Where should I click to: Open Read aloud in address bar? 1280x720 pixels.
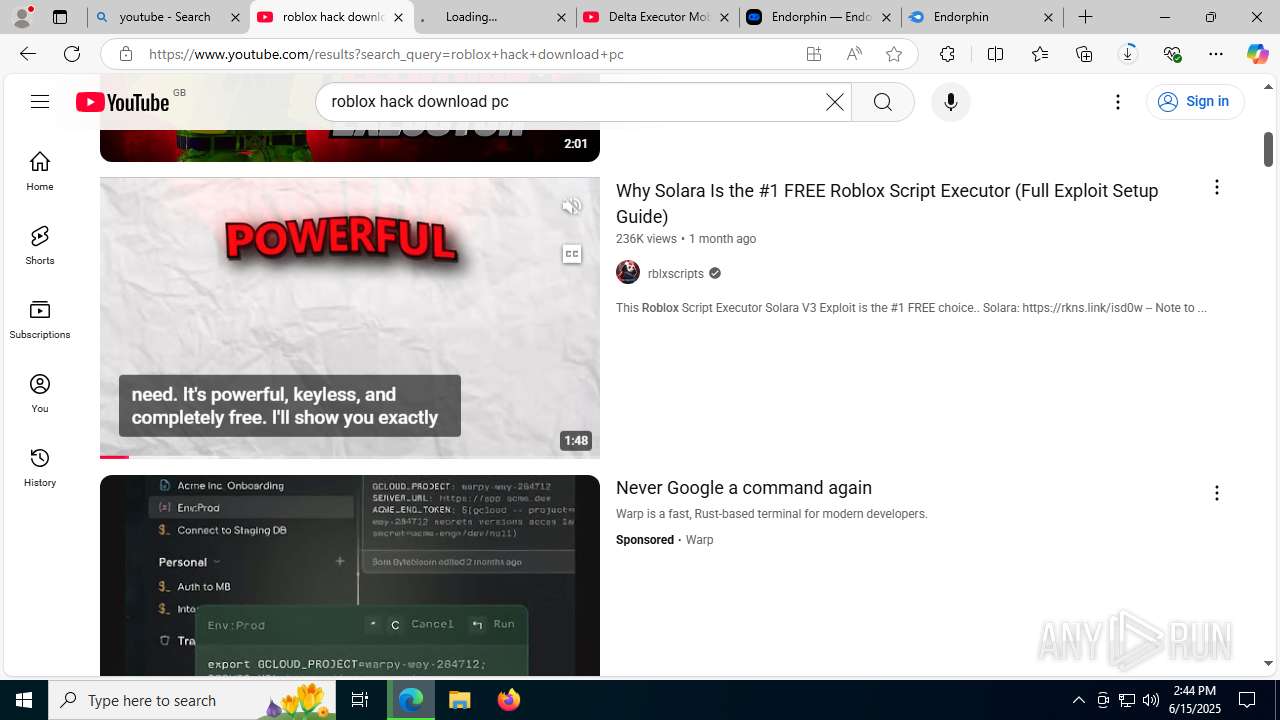tap(854, 54)
